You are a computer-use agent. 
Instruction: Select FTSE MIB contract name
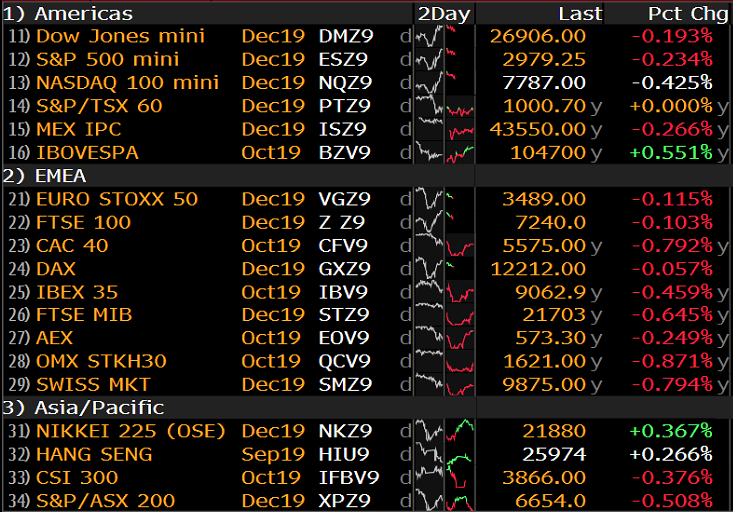point(84,315)
